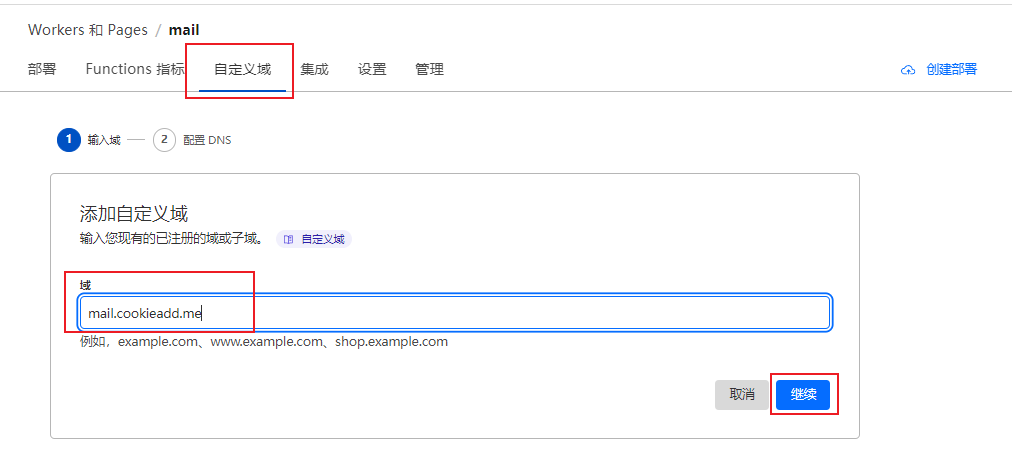Click the 输入域 step label
The height and width of the screenshot is (461, 1012).
tap(104, 141)
